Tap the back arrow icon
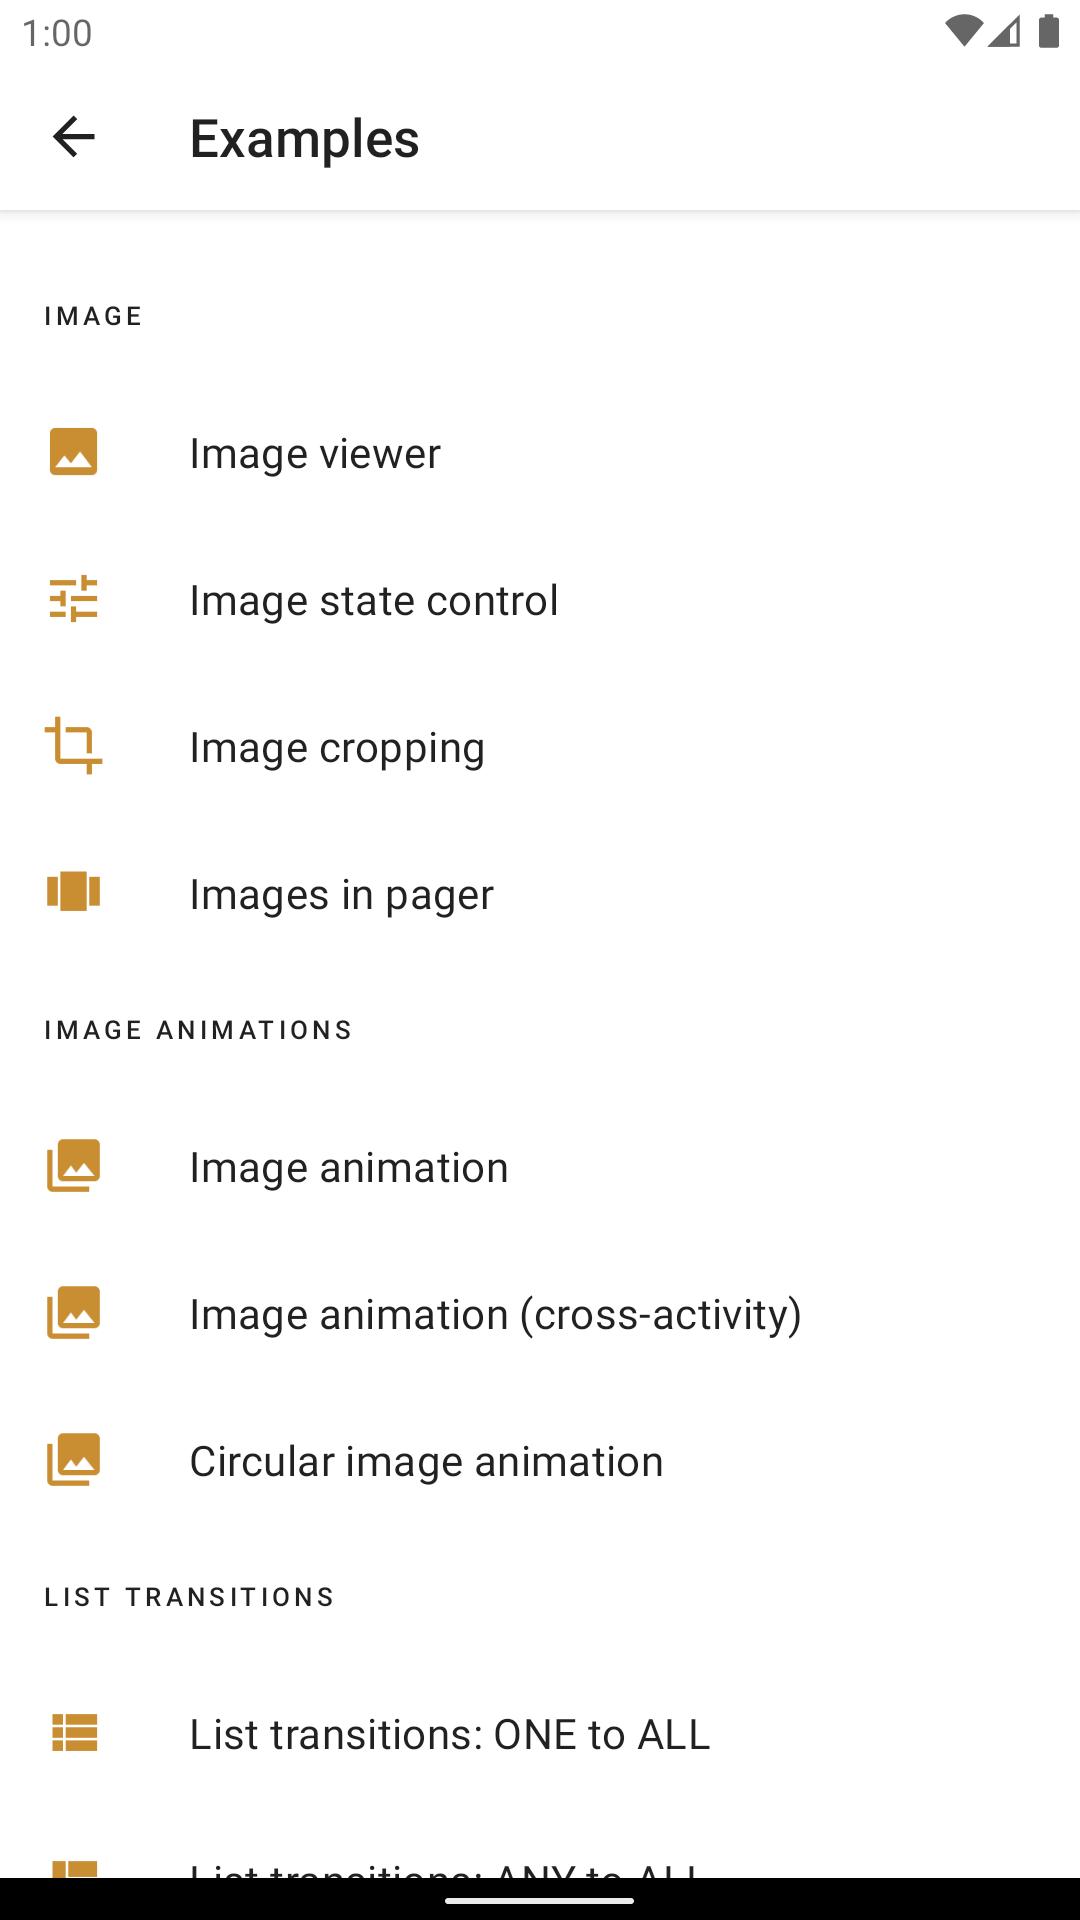This screenshot has width=1080, height=1920. click(x=74, y=137)
